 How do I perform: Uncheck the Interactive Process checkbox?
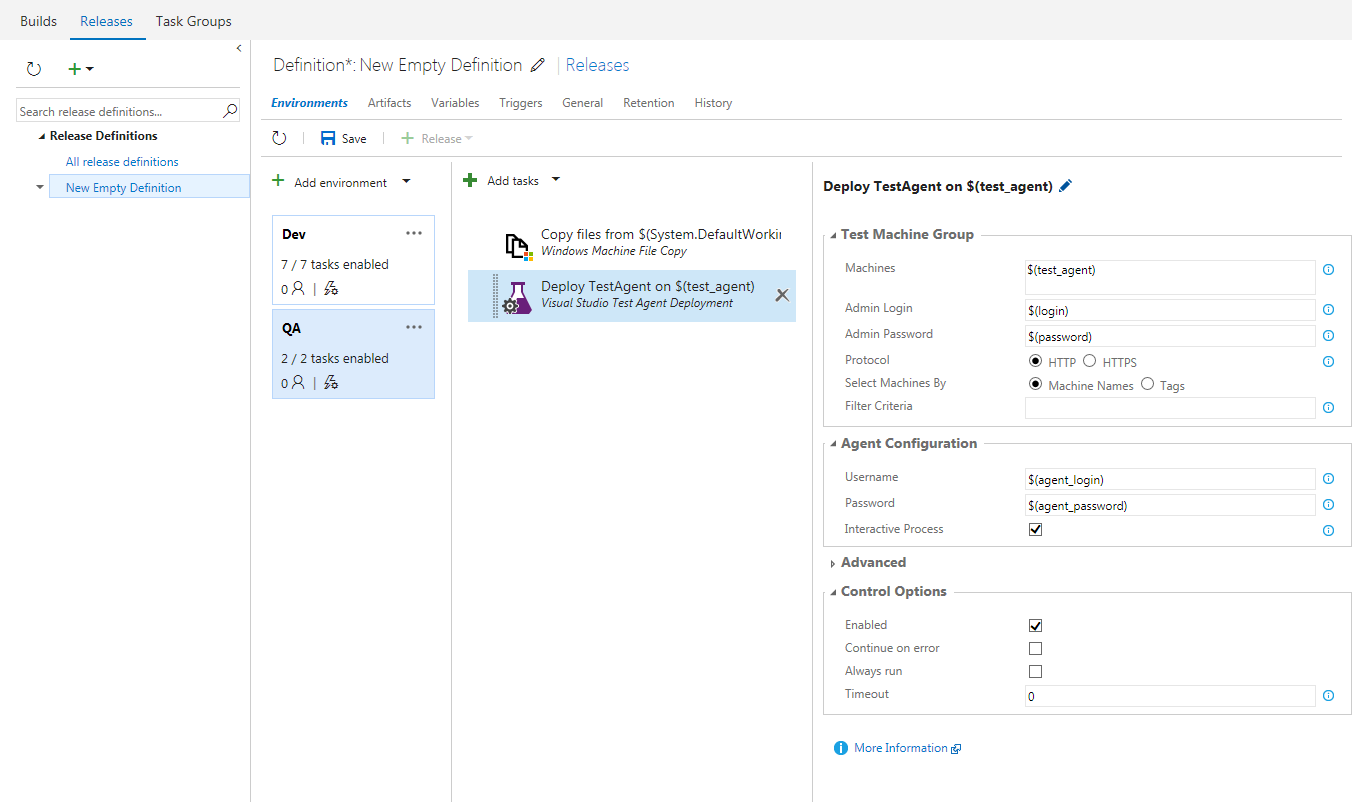1035,530
